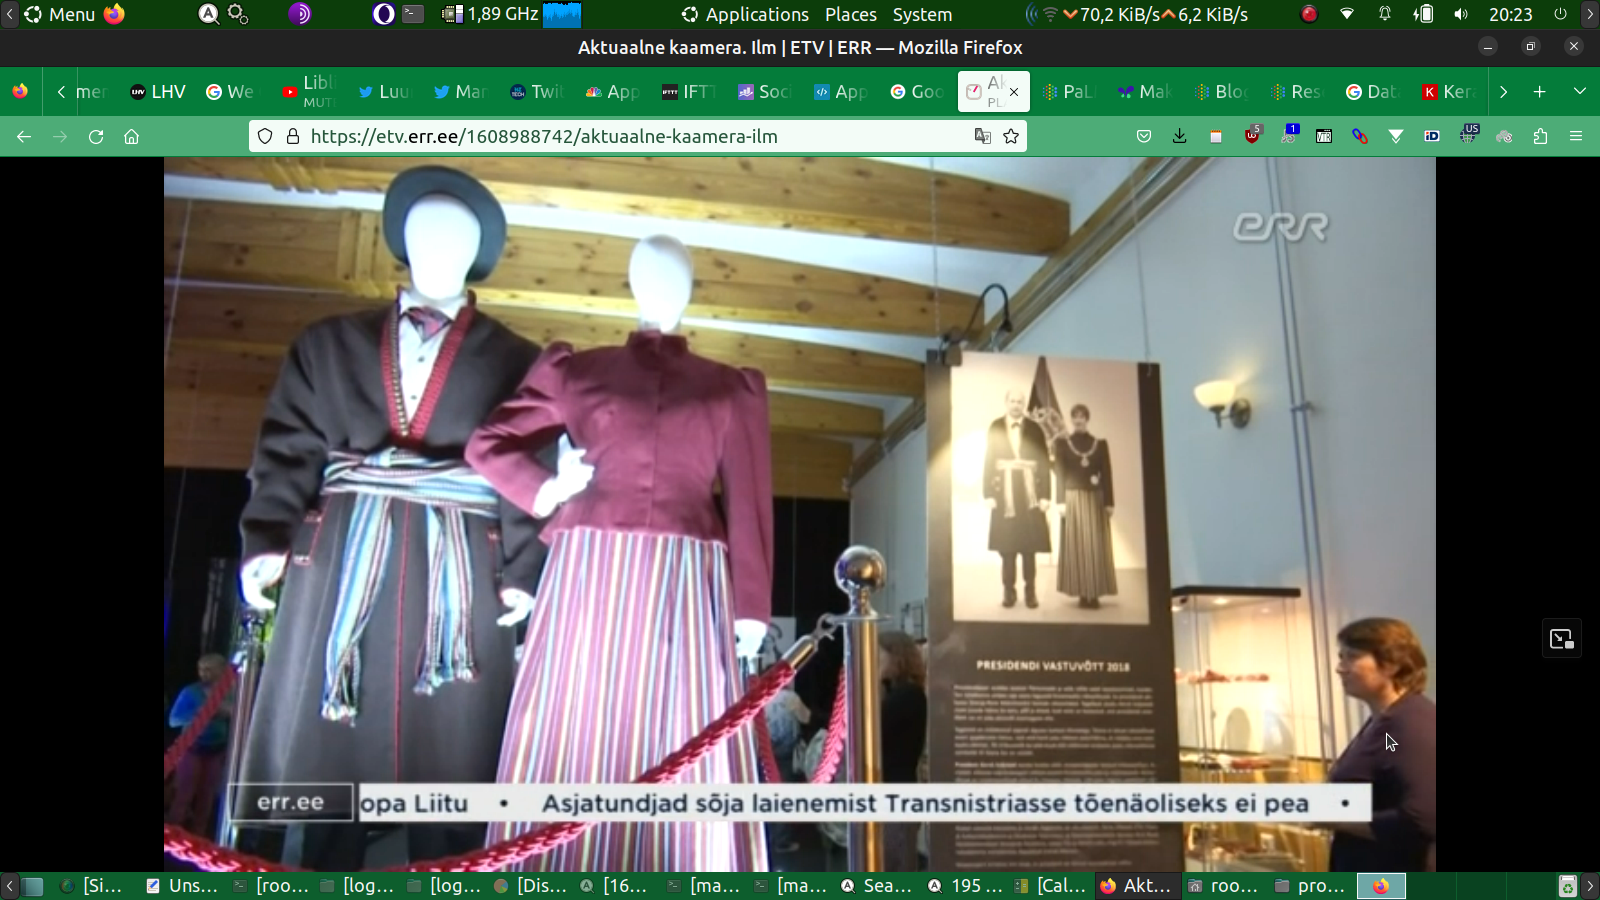Bookmark this page with the star icon
Viewport: 1600px width, 900px height.
coord(1011,136)
